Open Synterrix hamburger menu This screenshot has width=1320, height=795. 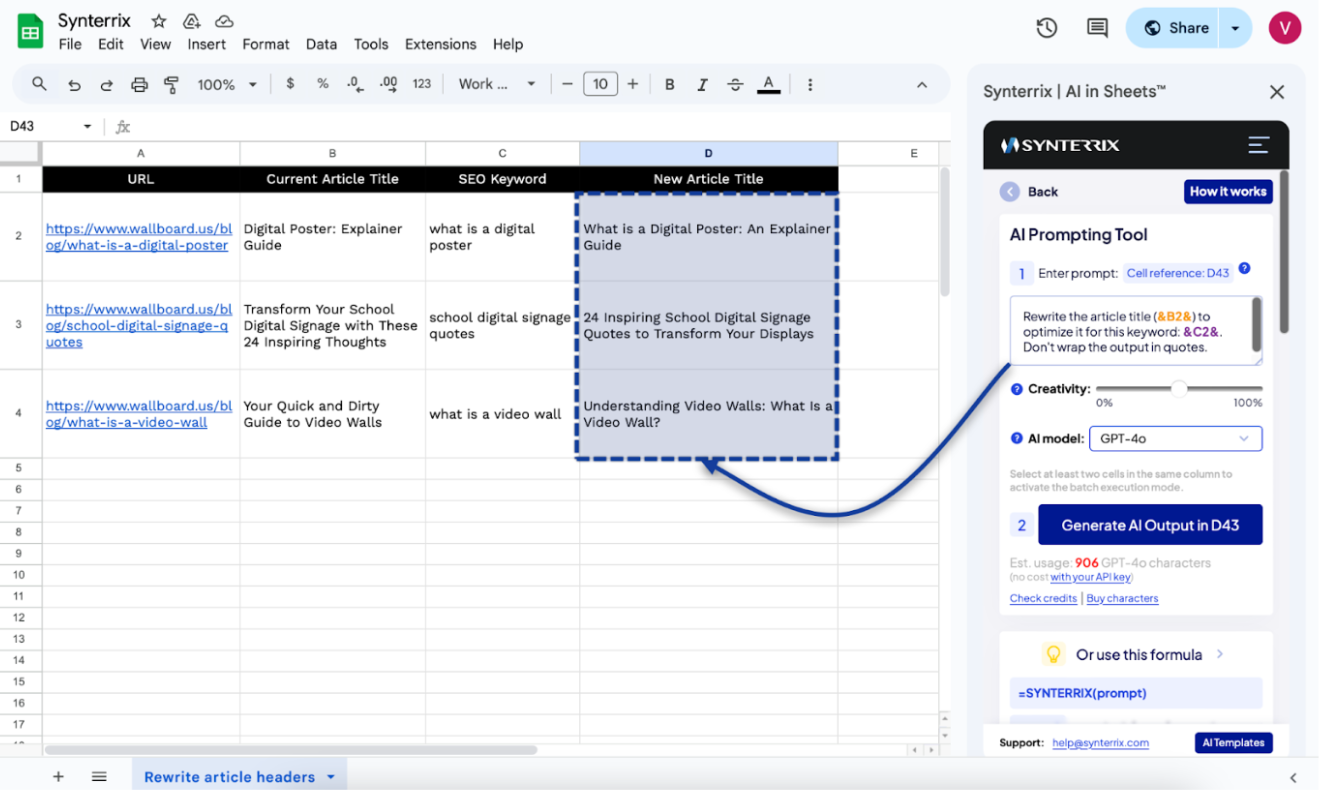pos(1258,145)
